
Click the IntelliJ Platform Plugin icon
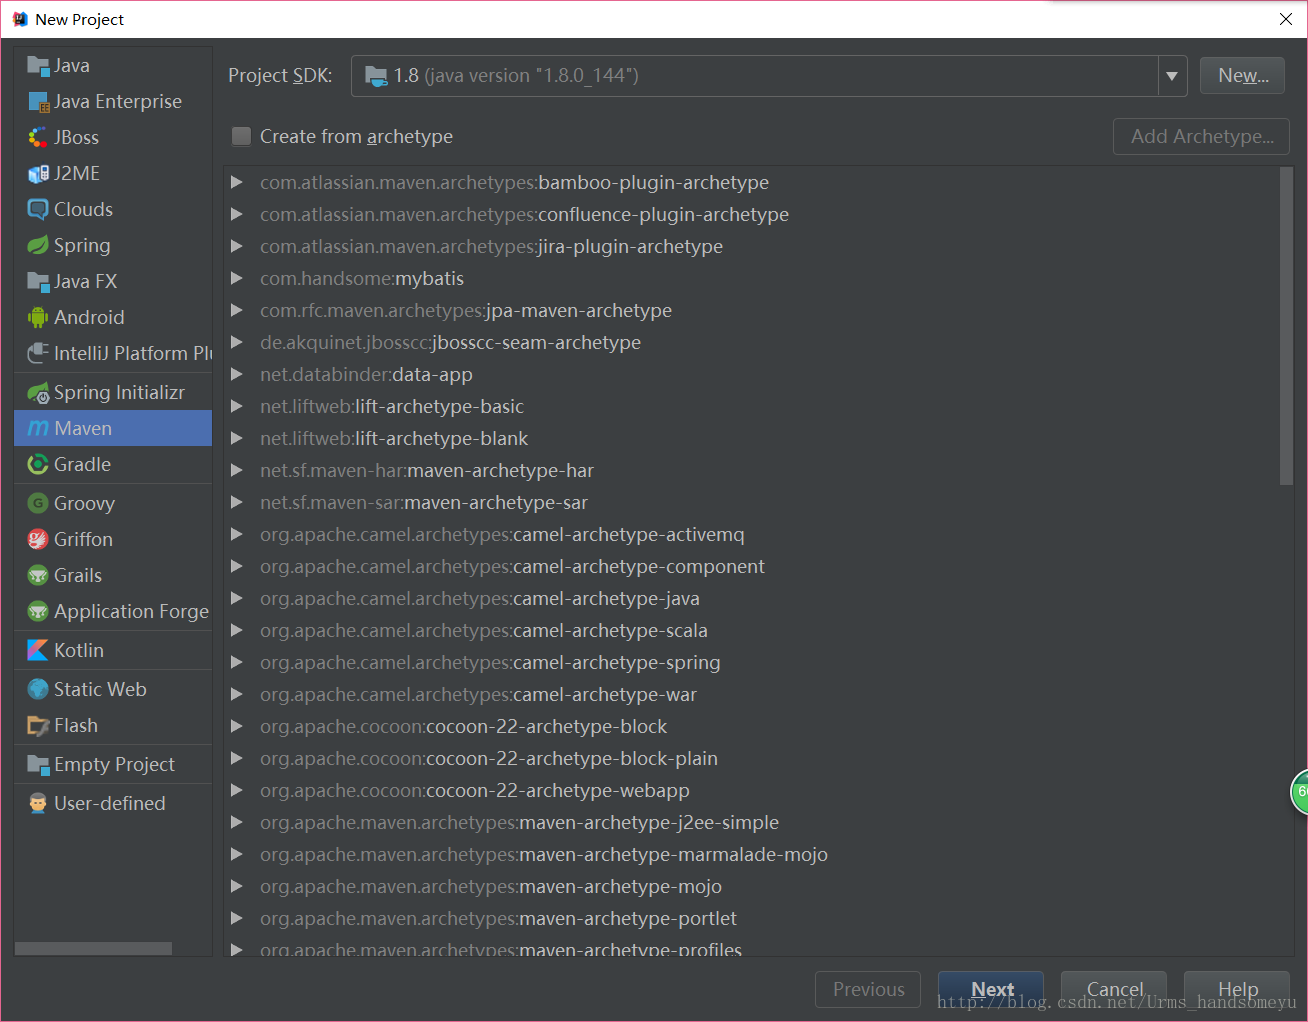point(38,354)
